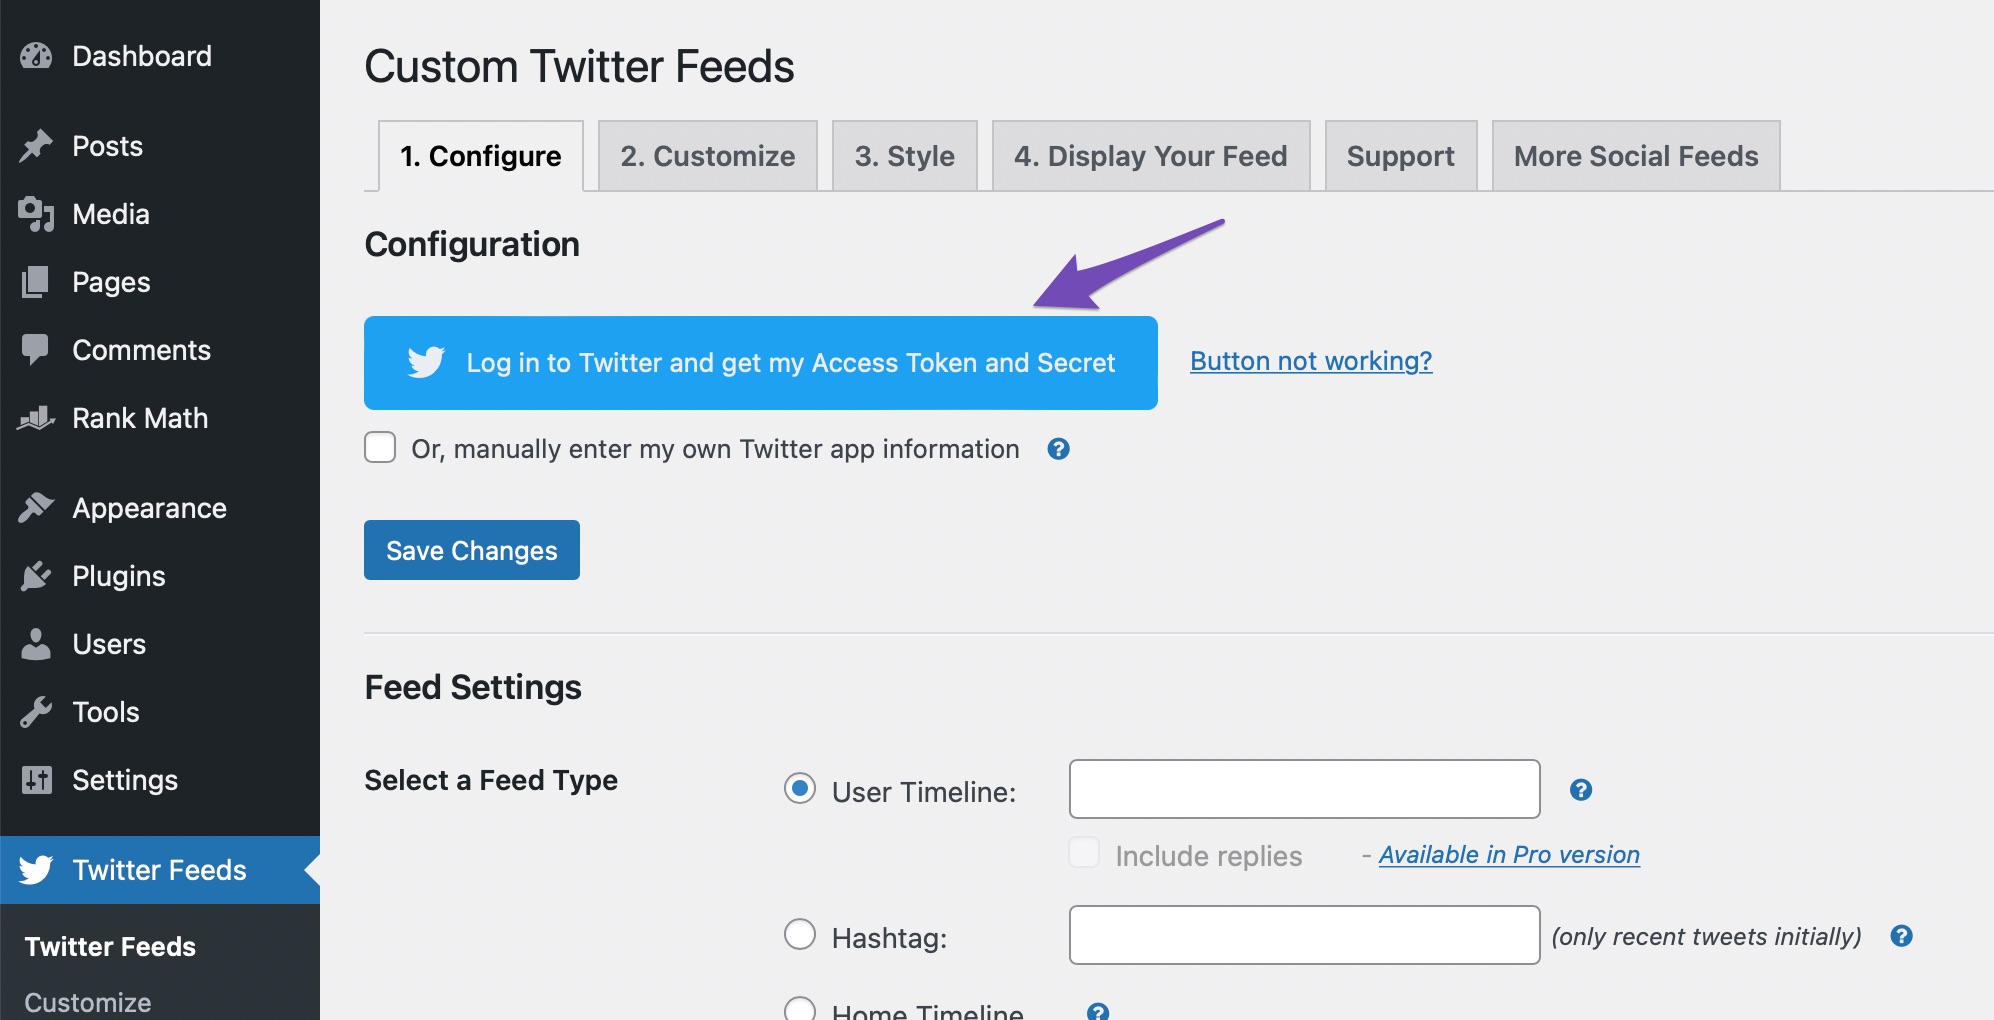Click Log in to Twitter access token button
1994x1020 pixels.
click(761, 363)
